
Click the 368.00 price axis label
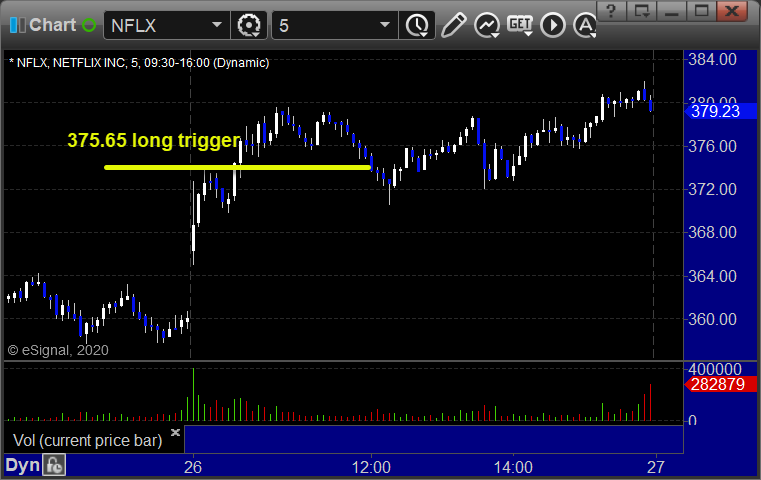pyautogui.click(x=712, y=232)
